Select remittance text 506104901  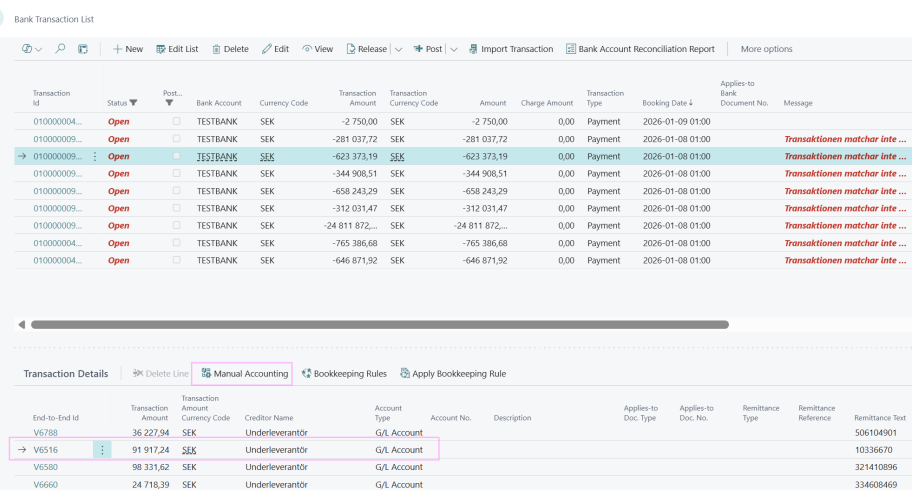[876, 432]
